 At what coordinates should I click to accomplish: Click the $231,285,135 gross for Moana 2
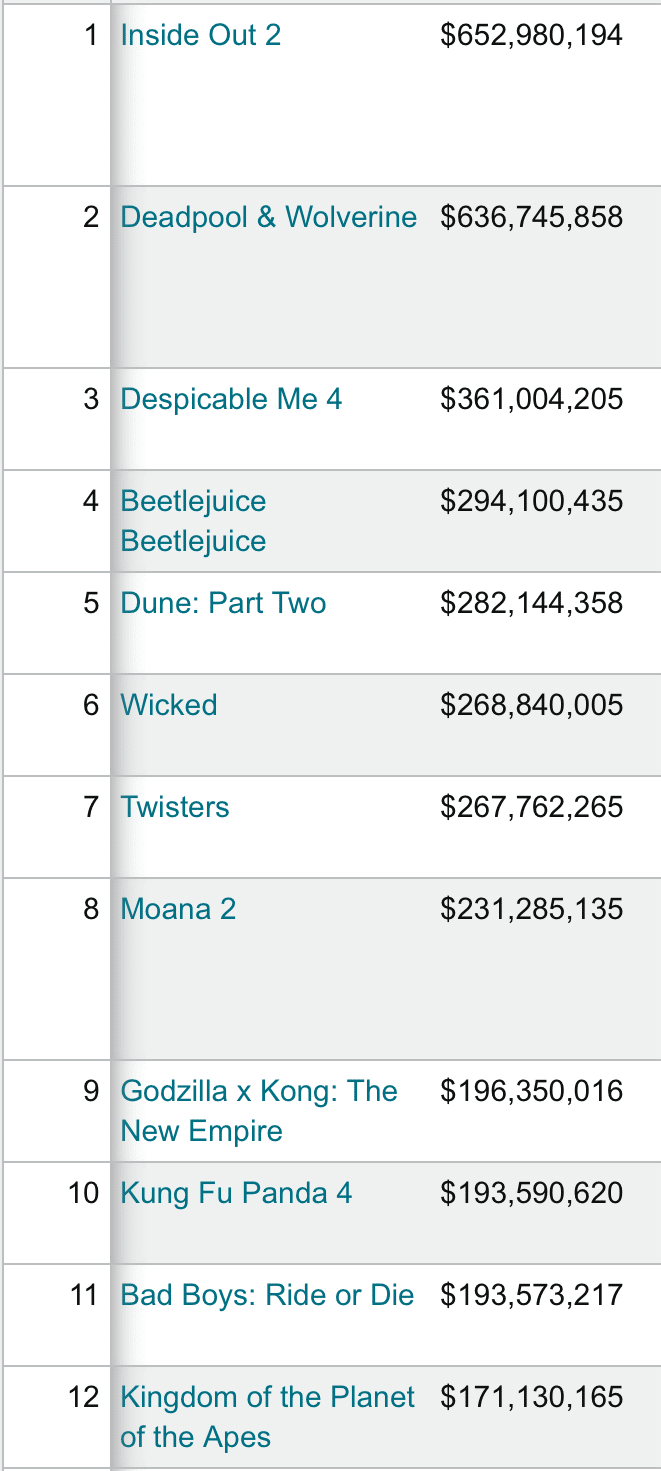pyautogui.click(x=531, y=909)
